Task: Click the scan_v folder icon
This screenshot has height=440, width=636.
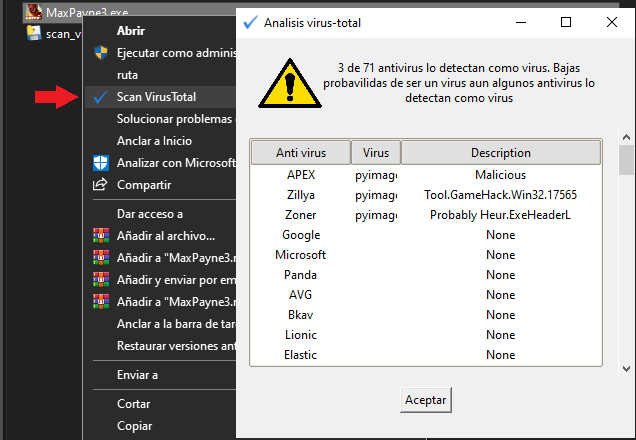Action: click(x=34, y=33)
